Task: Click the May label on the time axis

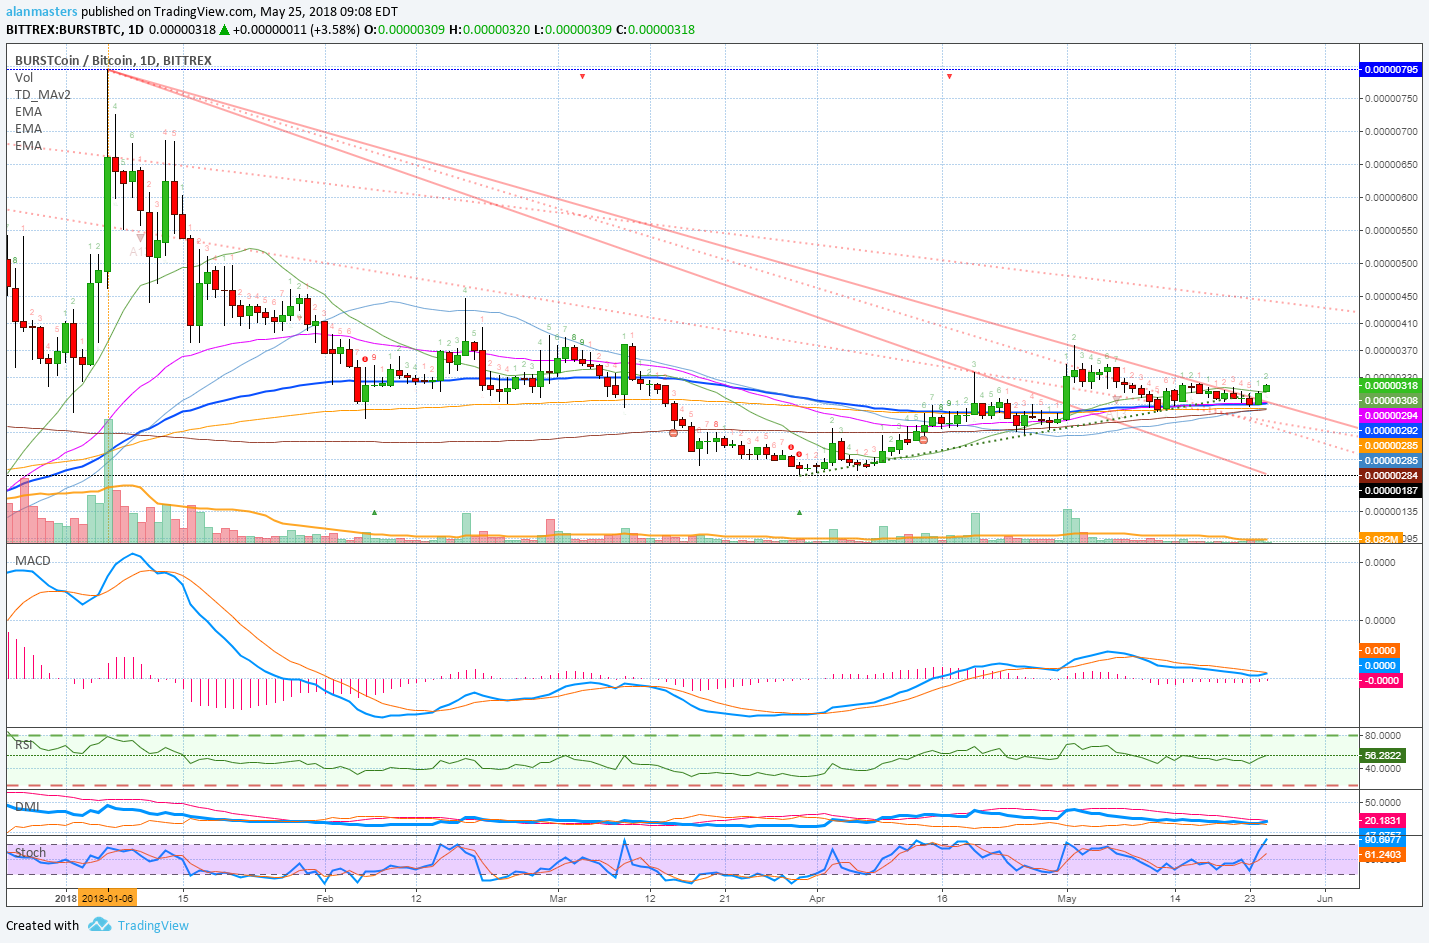Action: click(1067, 898)
